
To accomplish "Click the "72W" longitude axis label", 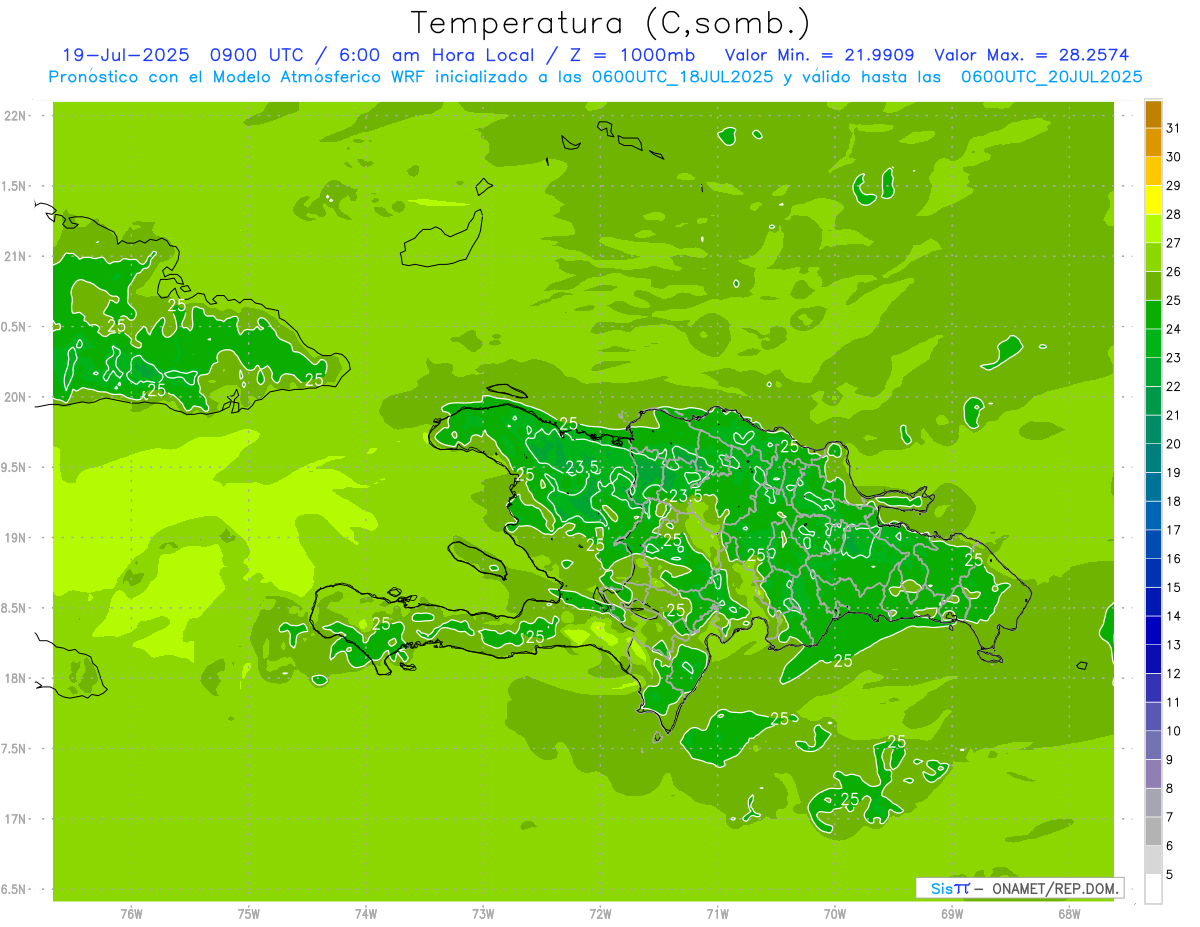I will point(600,914).
